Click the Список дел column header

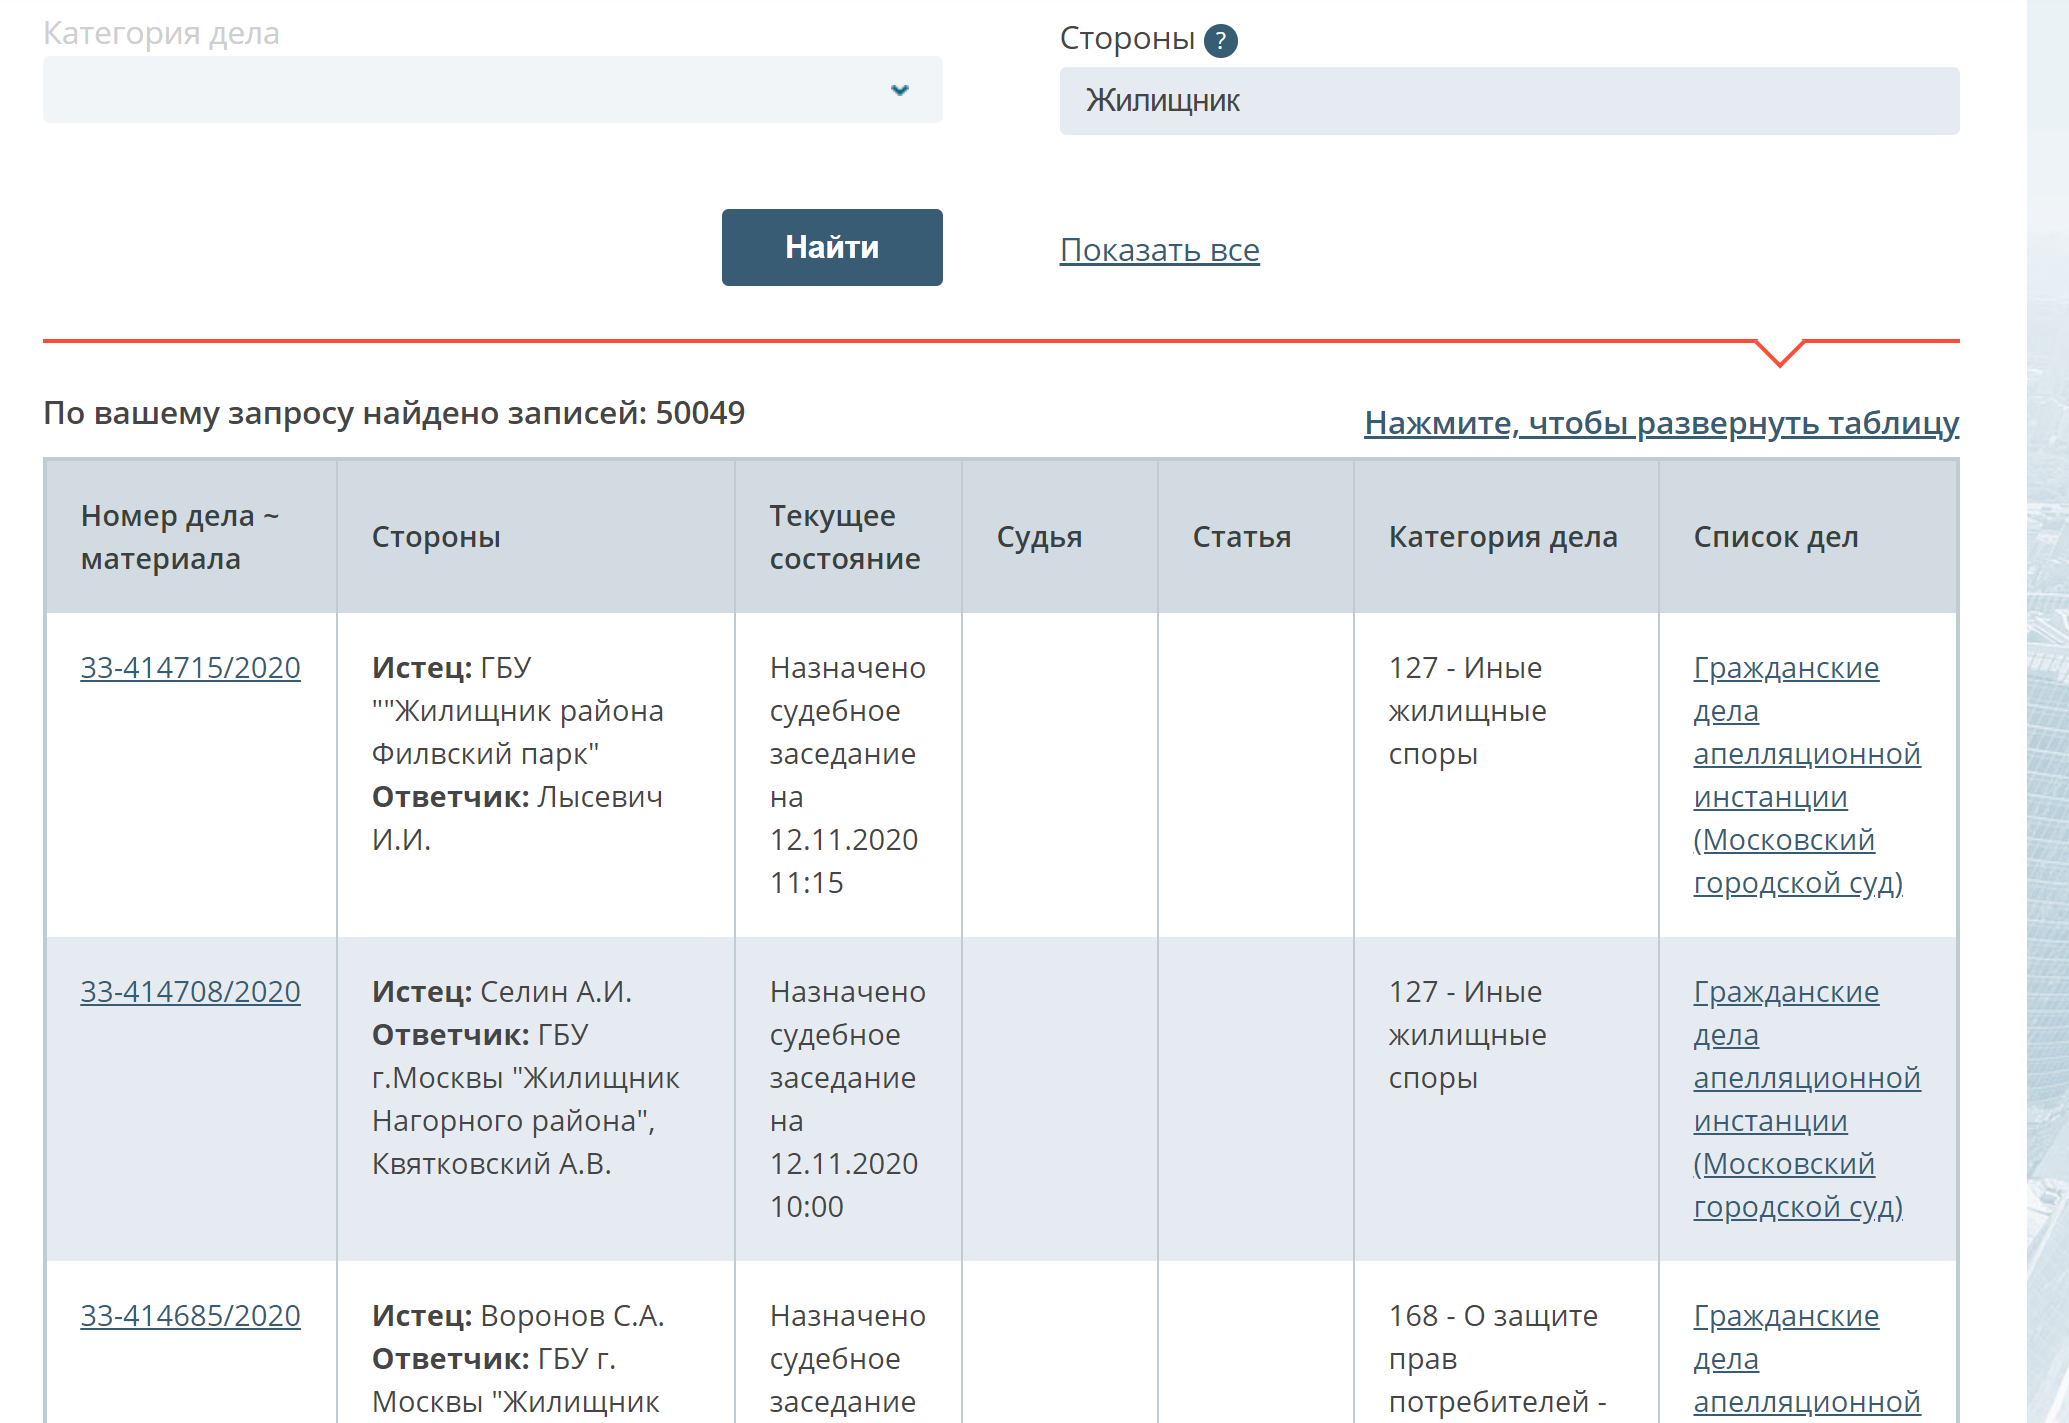coord(1807,537)
